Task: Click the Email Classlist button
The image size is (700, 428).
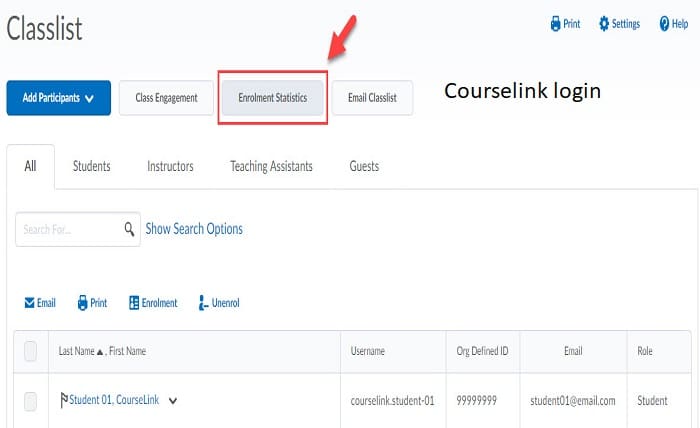Action: [372, 98]
